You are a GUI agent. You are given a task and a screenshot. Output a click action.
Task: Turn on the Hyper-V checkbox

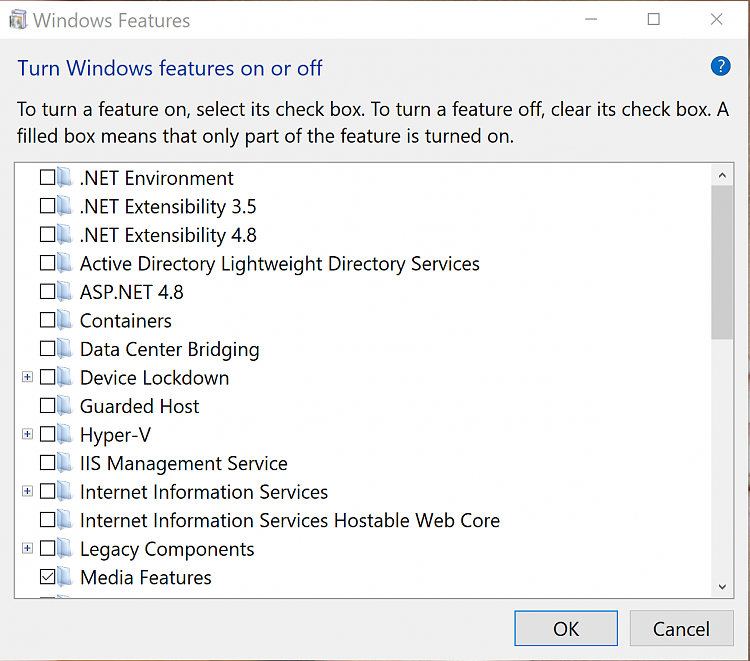tap(47, 434)
